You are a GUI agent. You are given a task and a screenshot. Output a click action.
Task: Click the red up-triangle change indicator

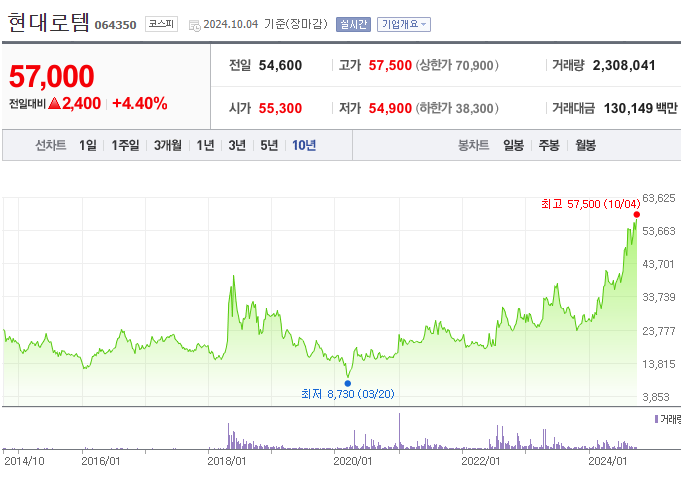(54, 103)
